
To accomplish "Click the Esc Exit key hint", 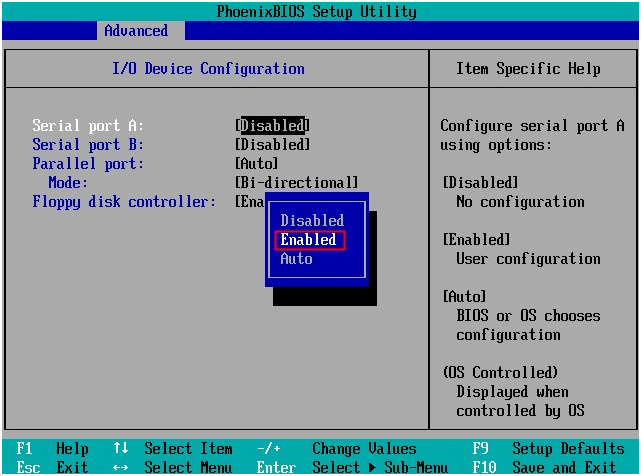I will 52,467.
